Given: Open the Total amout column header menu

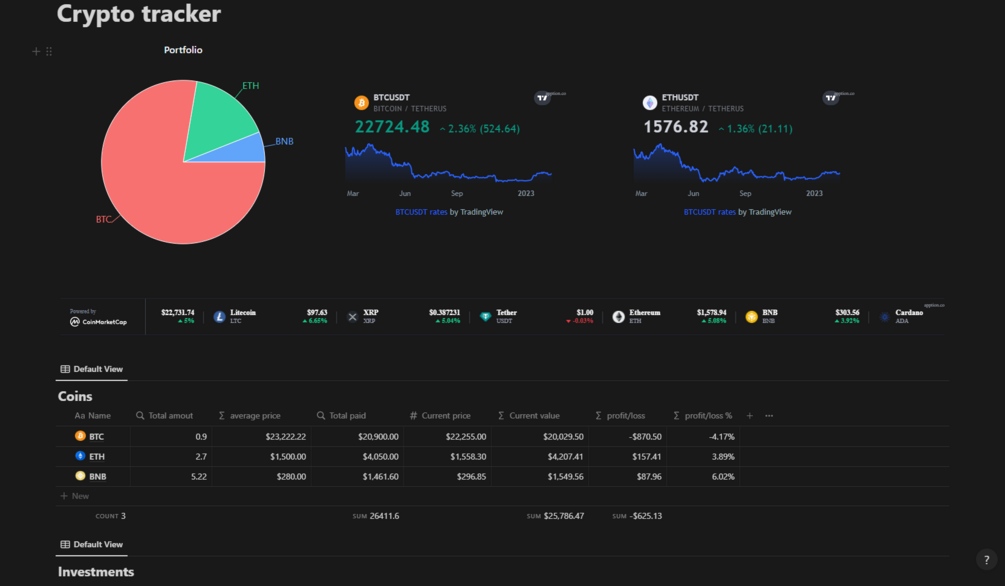Looking at the screenshot, I should 165,415.
